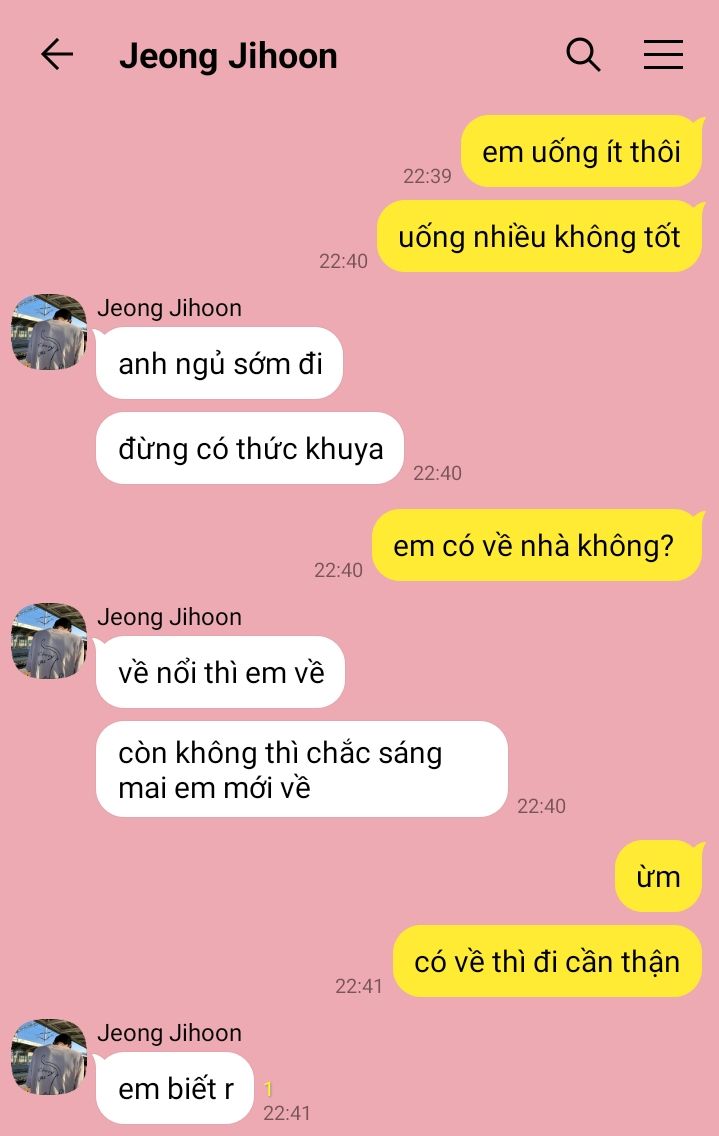The height and width of the screenshot is (1136, 719).
Task: Tap the back arrow icon
Action: (x=57, y=55)
